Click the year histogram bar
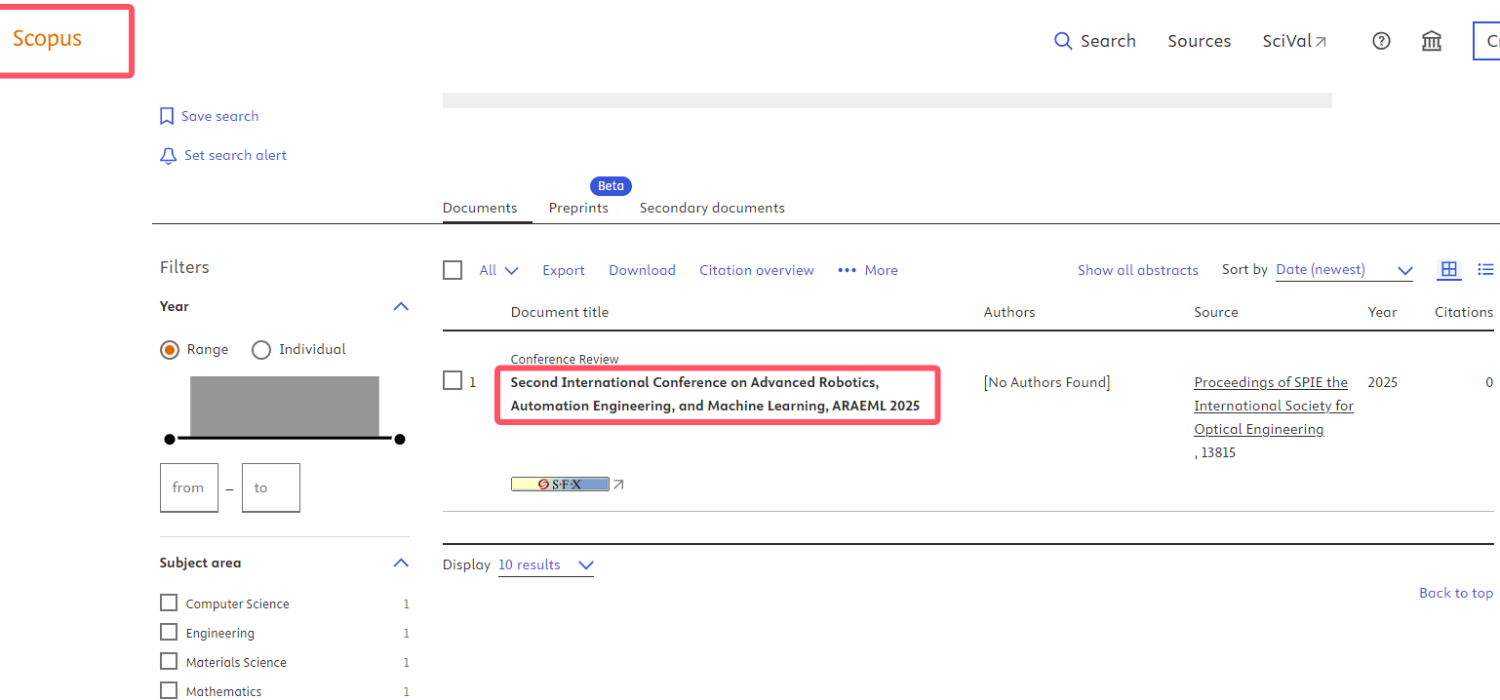This screenshot has width=1500, height=700. pyautogui.click(x=285, y=407)
